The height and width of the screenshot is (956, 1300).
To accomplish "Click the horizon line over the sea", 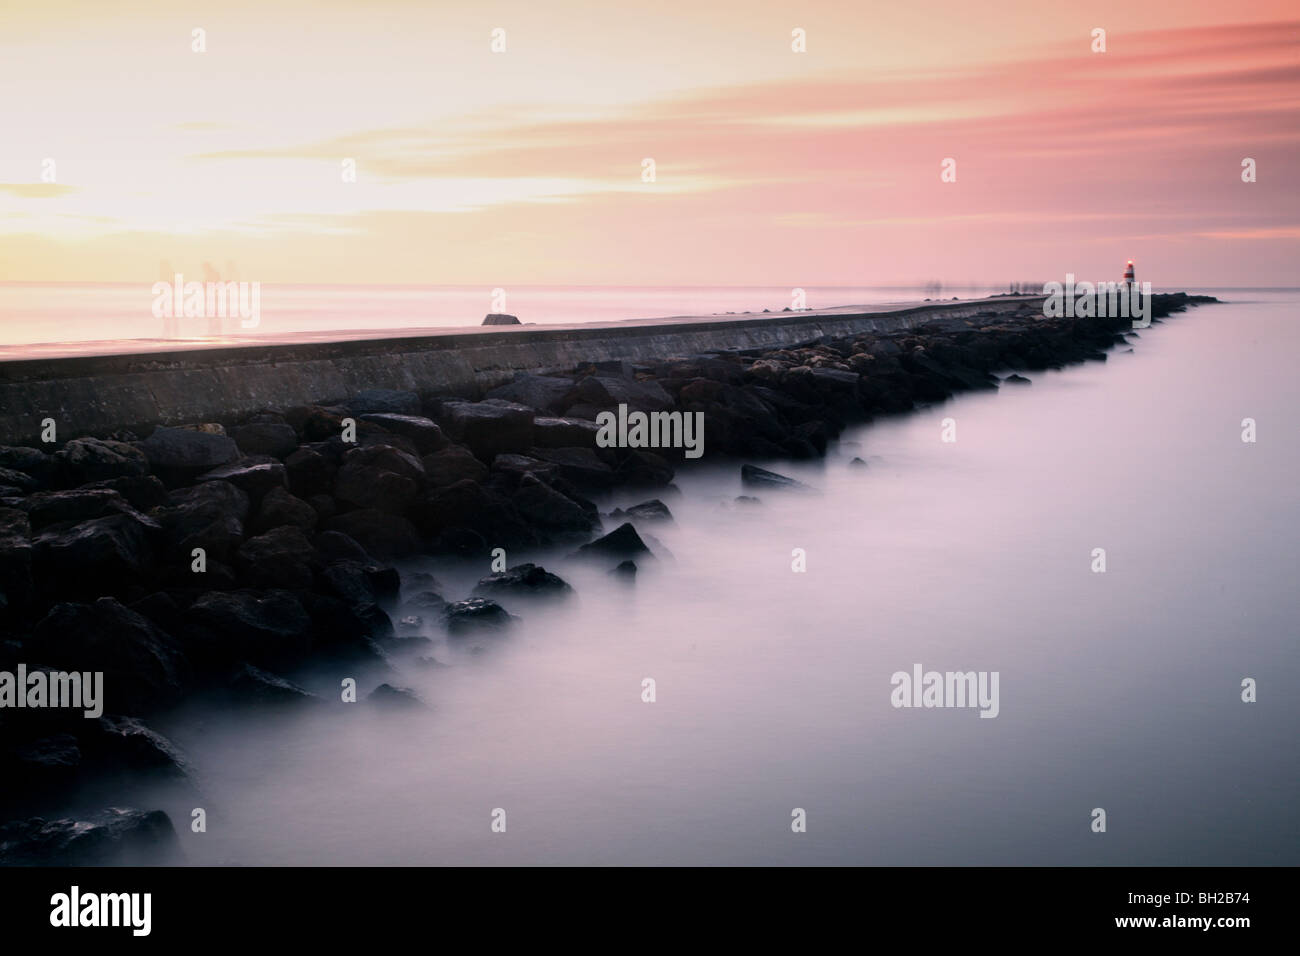I will coord(650,285).
